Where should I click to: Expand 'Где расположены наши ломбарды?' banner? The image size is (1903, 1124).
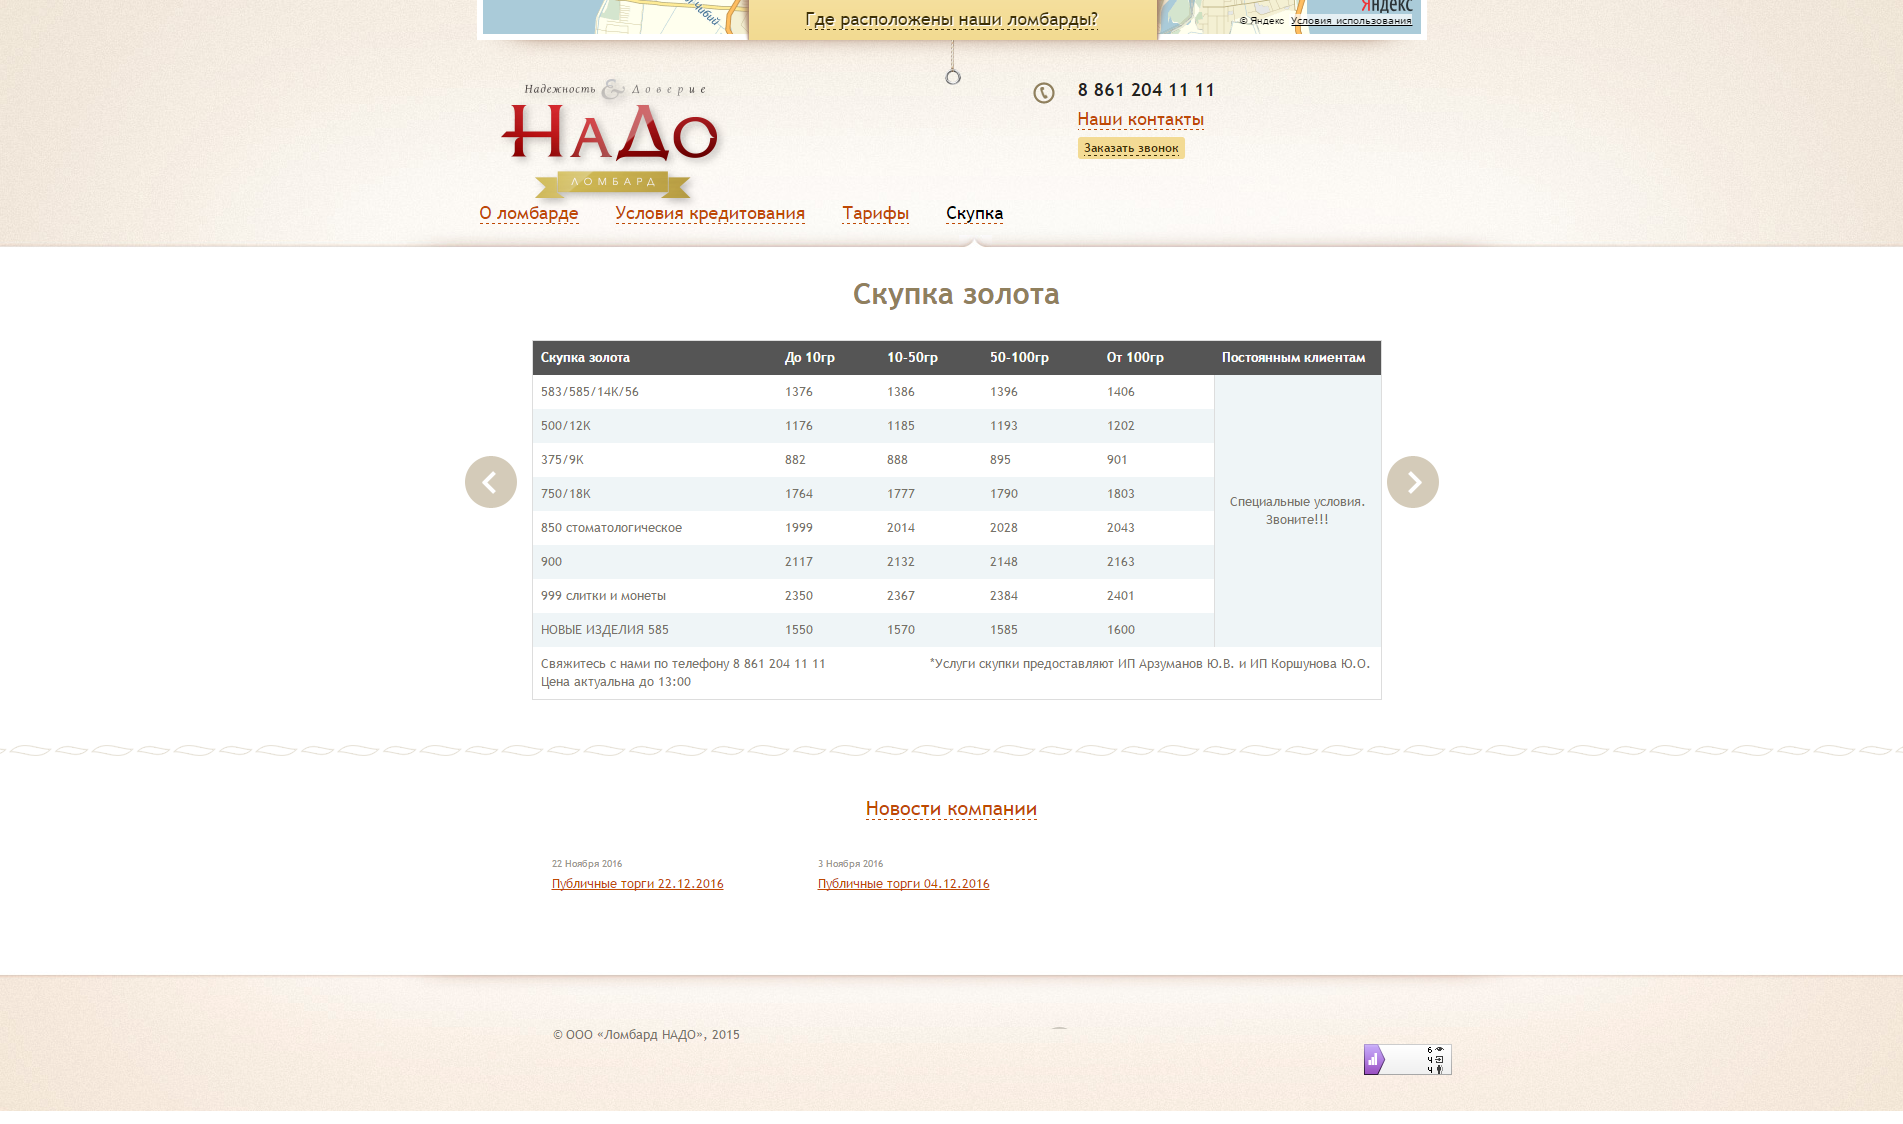click(x=952, y=19)
